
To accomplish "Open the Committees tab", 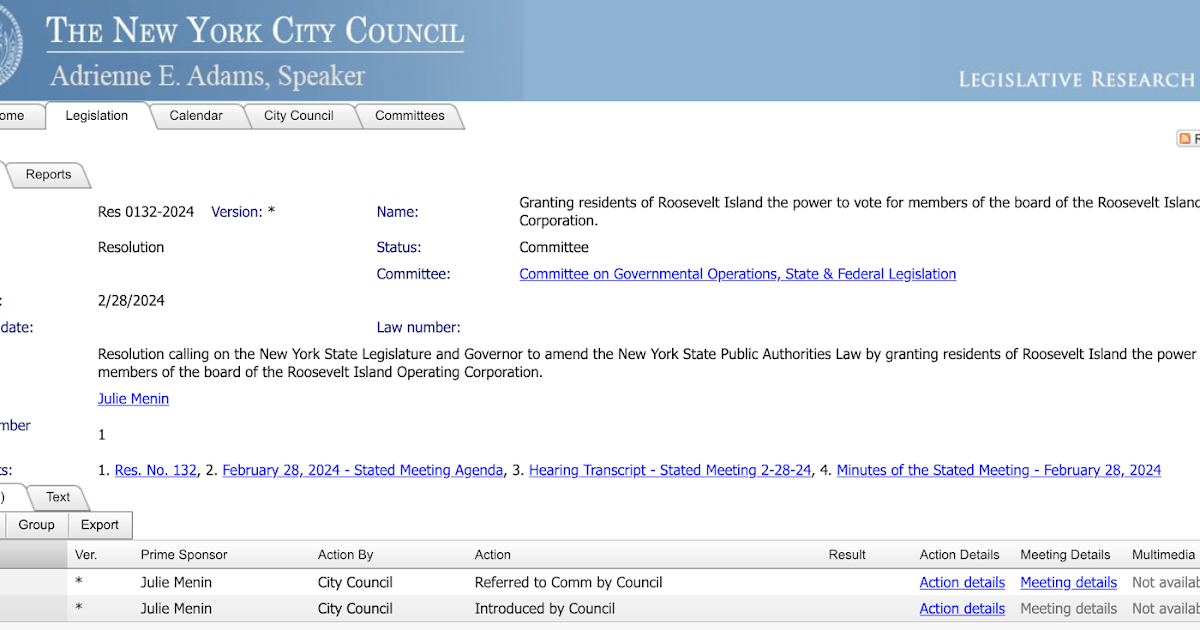I will [409, 116].
